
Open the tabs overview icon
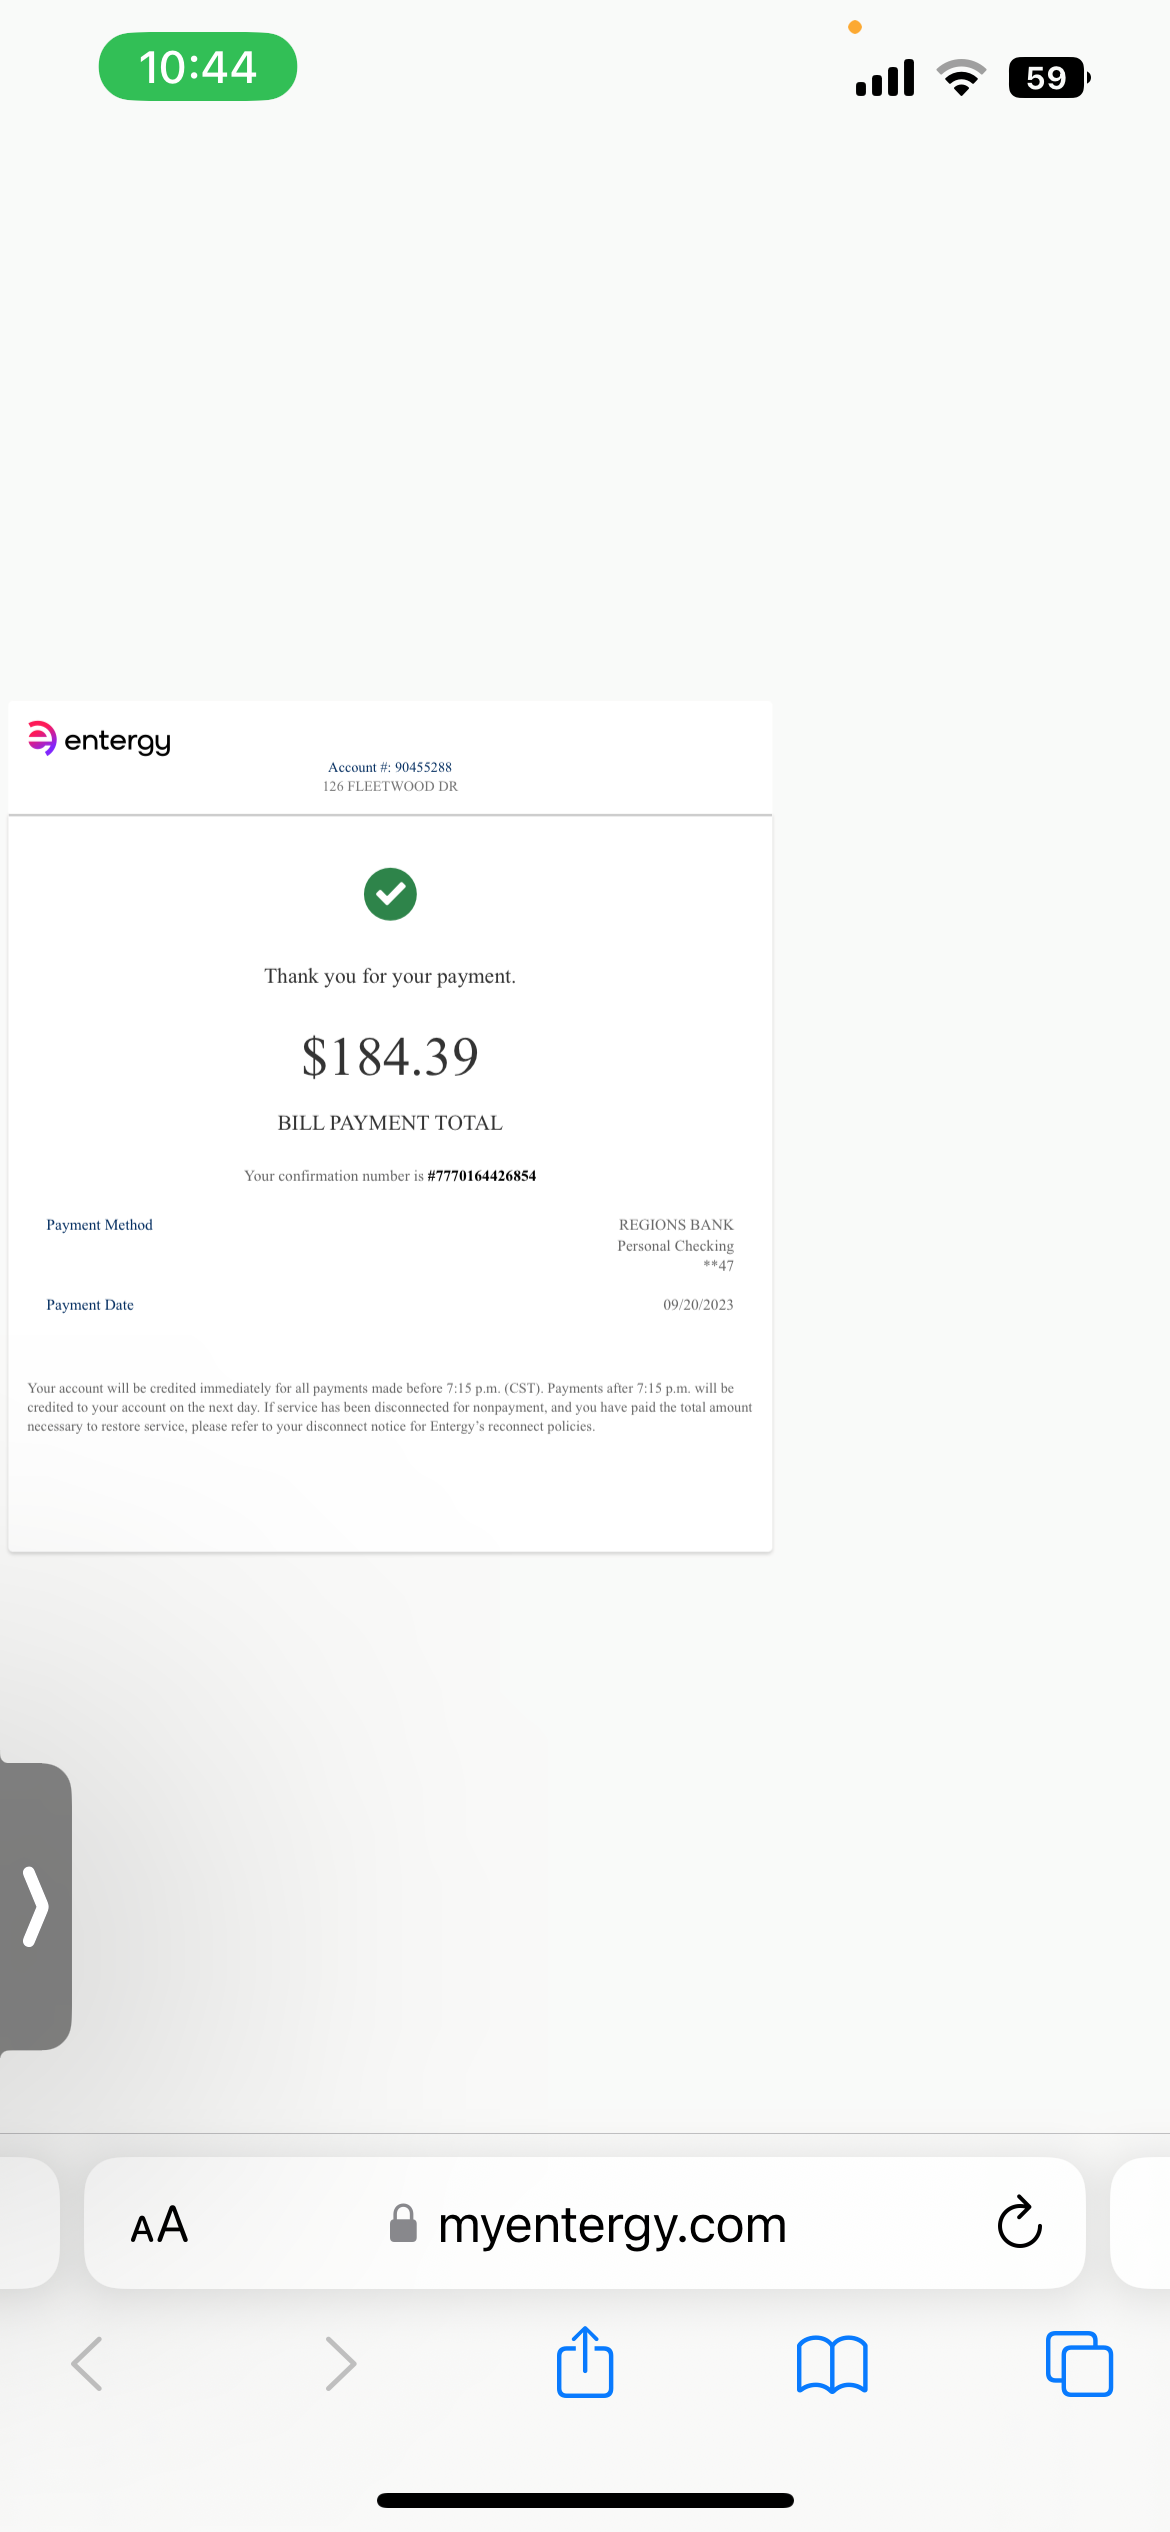pos(1079,2364)
